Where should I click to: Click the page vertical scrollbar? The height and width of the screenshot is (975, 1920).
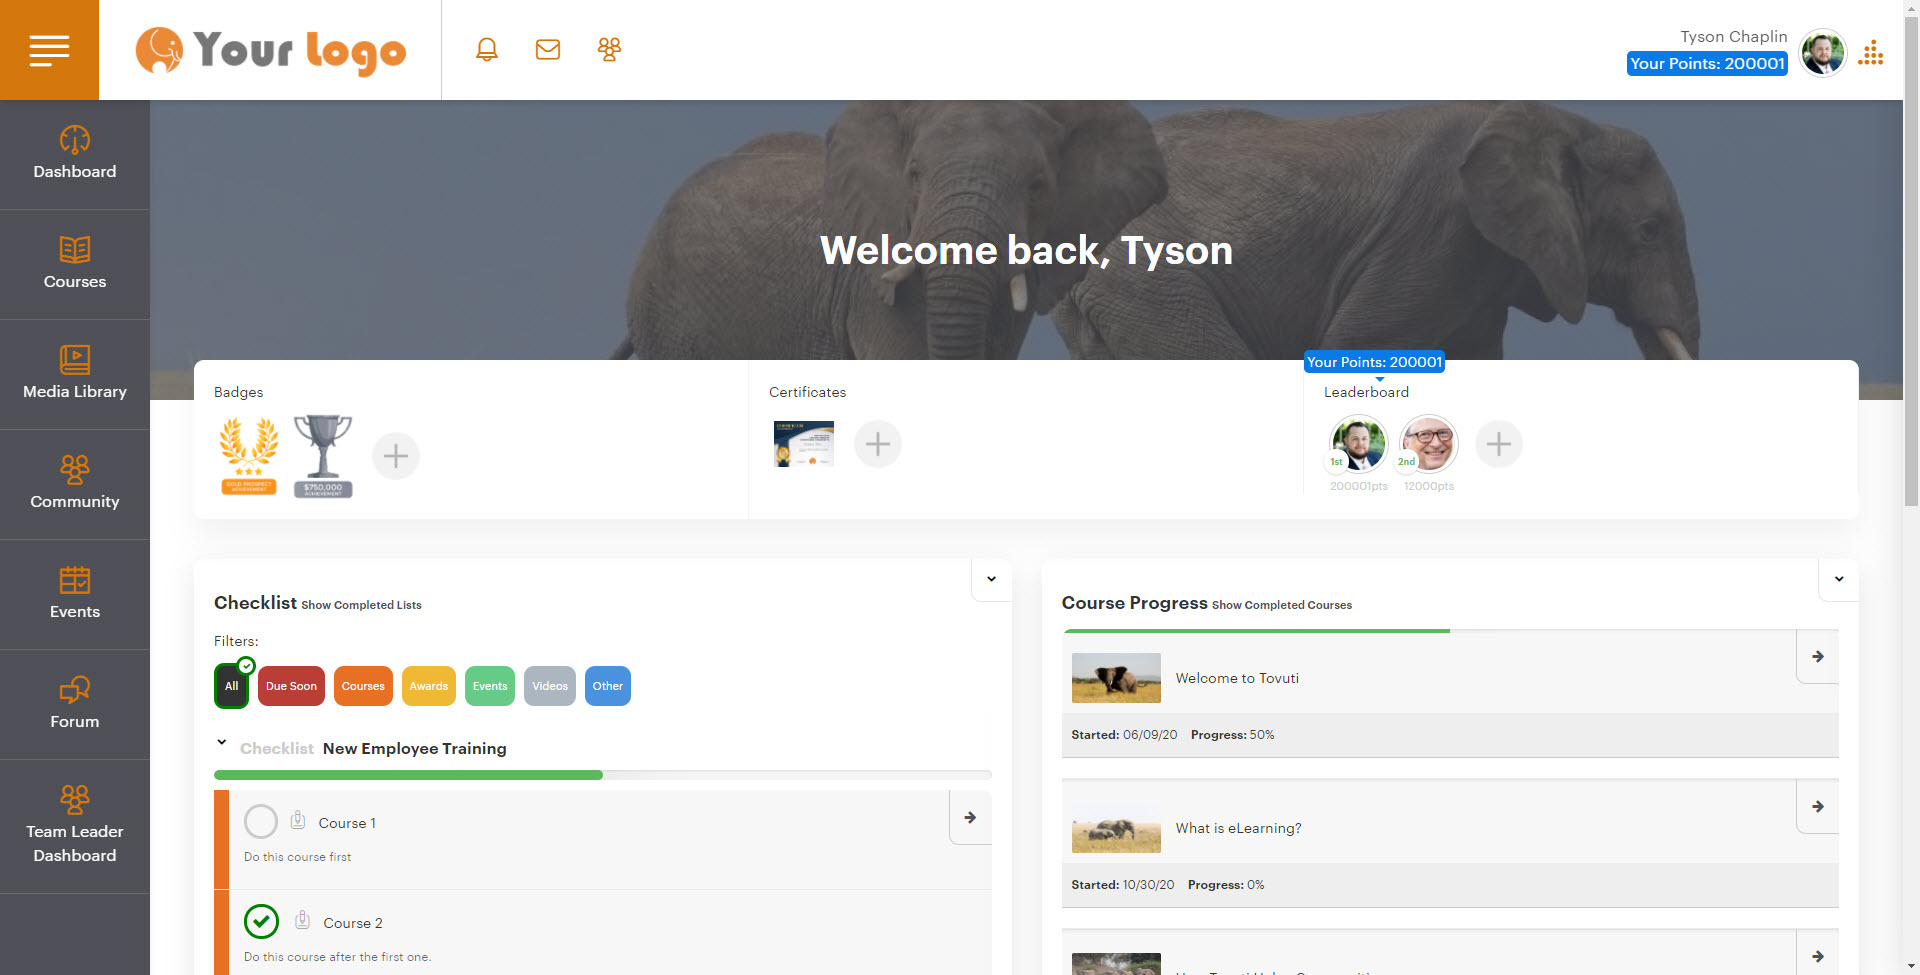(1911, 260)
